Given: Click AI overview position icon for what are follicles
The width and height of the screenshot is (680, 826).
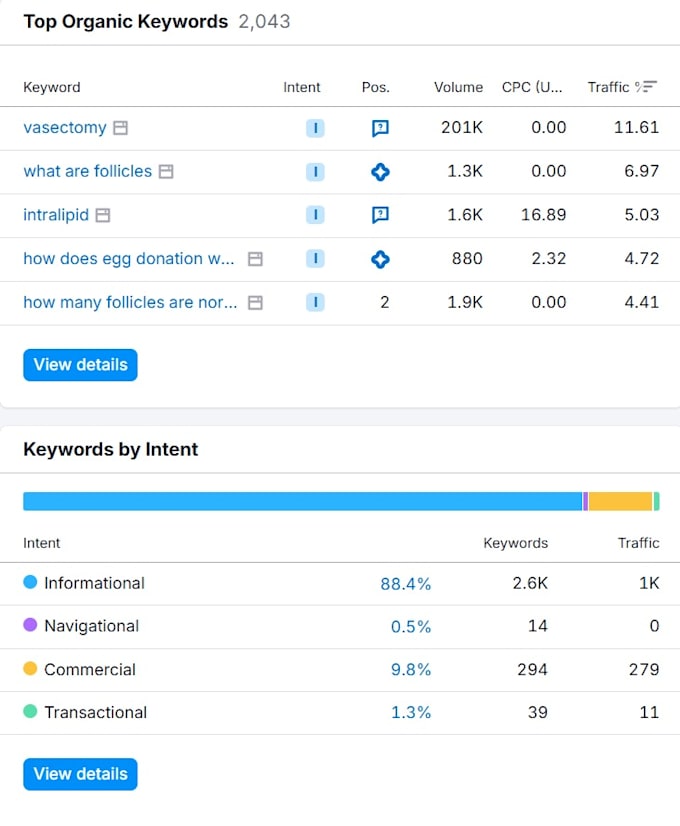Looking at the screenshot, I should click(x=380, y=172).
